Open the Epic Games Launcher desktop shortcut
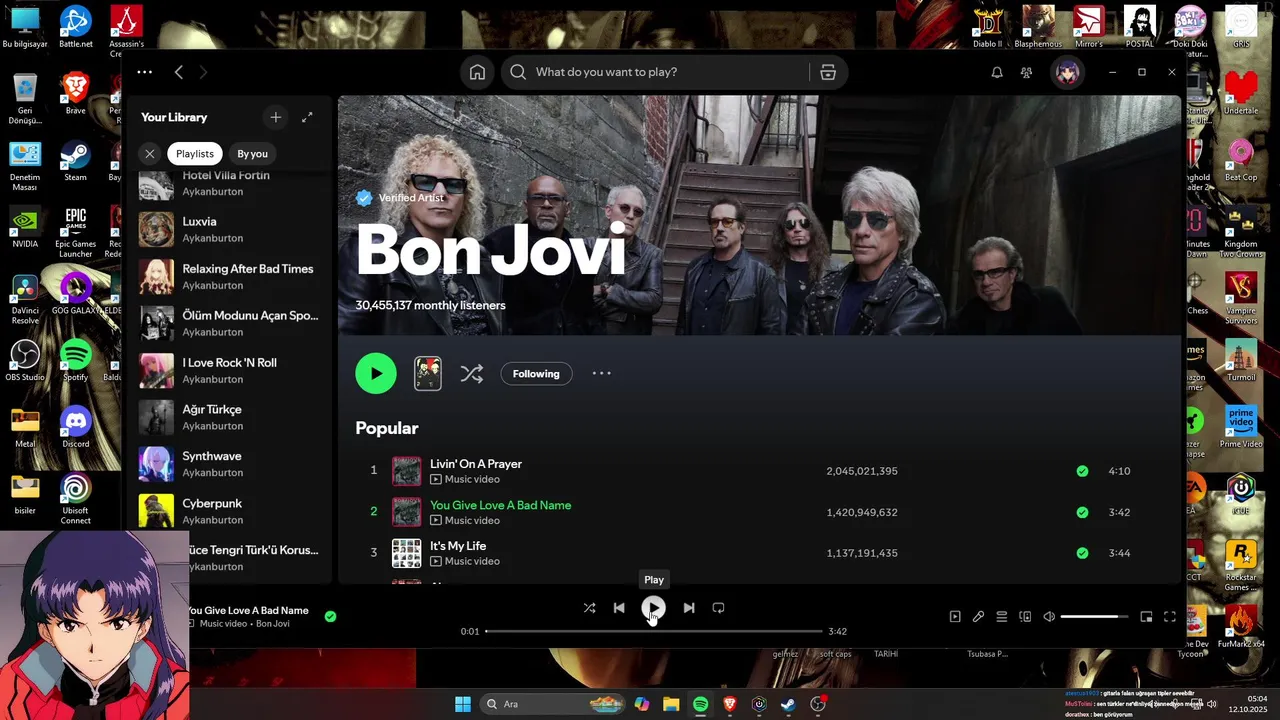Image resolution: width=1280 pixels, height=720 pixels. click(75, 232)
